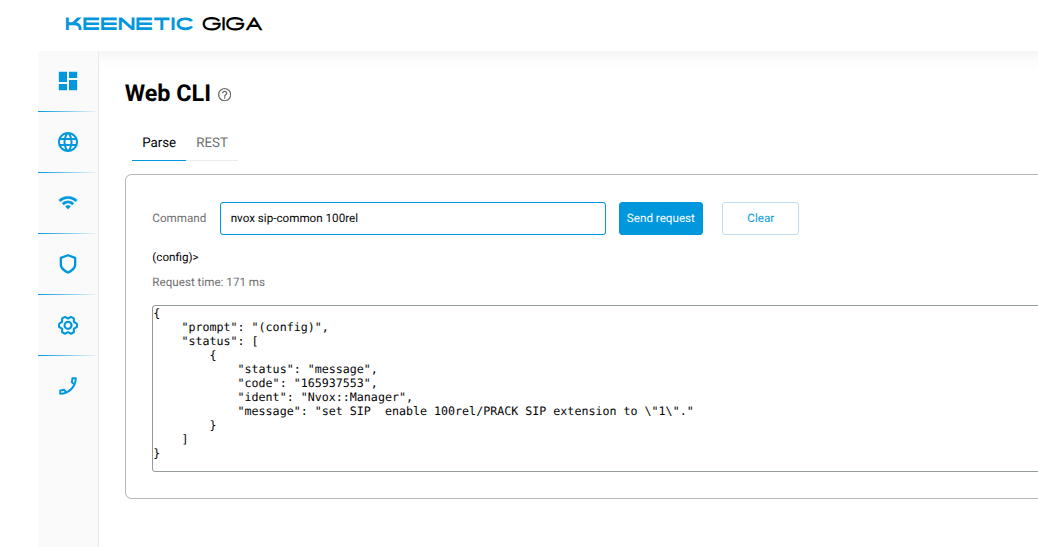The height and width of the screenshot is (547, 1038).
Task: Click the Command field label
Action: (179, 218)
